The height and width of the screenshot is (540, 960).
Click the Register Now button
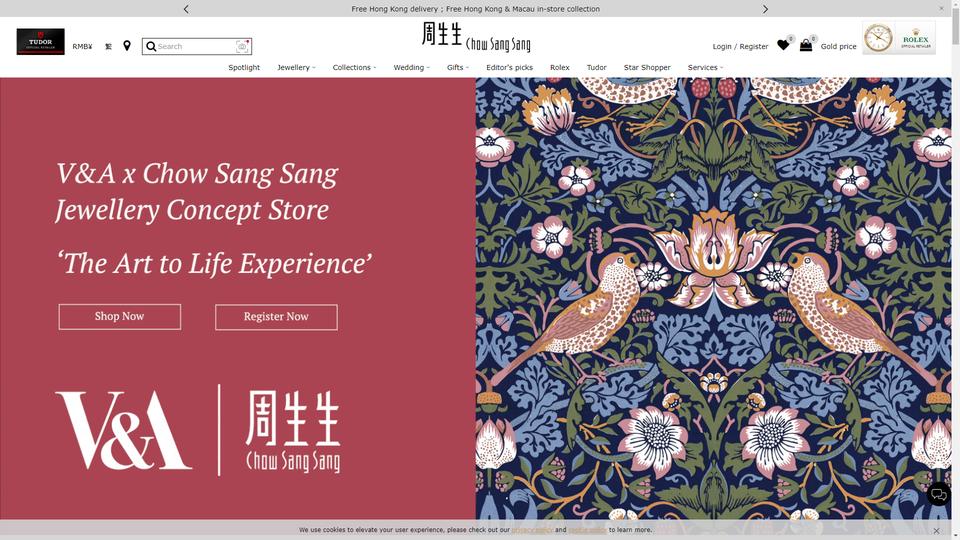coord(276,317)
